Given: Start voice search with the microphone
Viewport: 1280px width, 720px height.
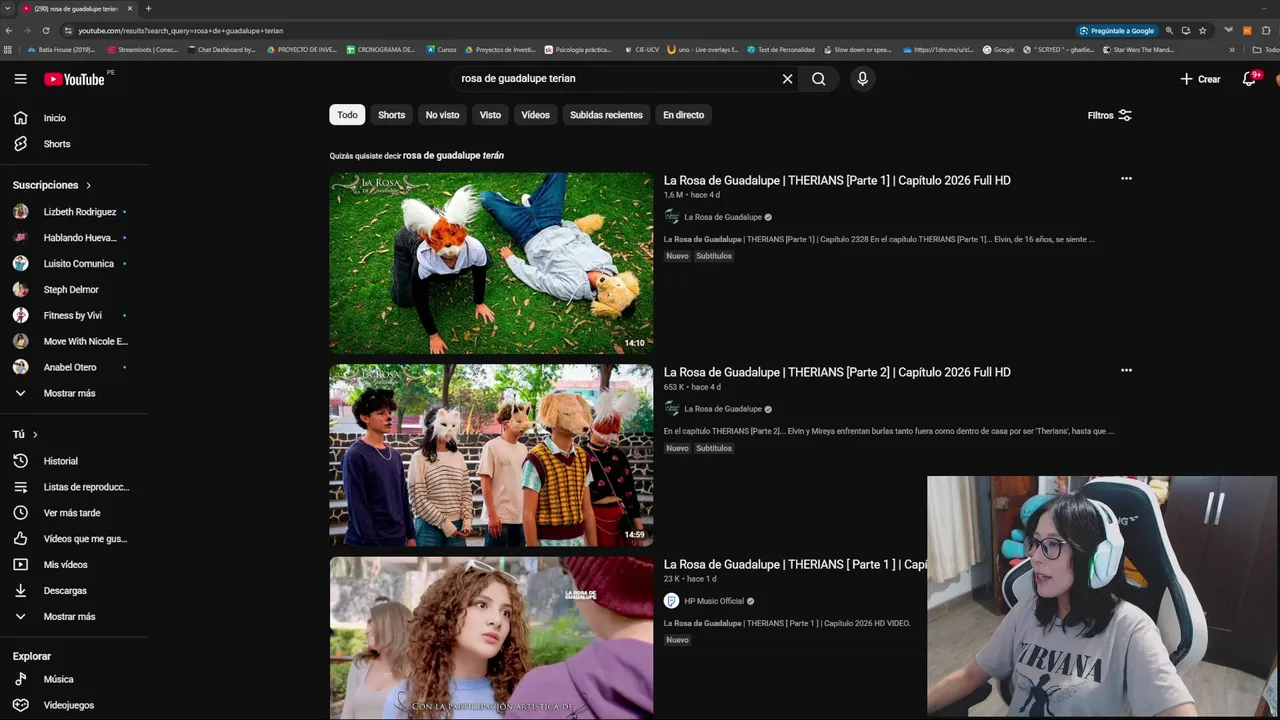Looking at the screenshot, I should 862,79.
